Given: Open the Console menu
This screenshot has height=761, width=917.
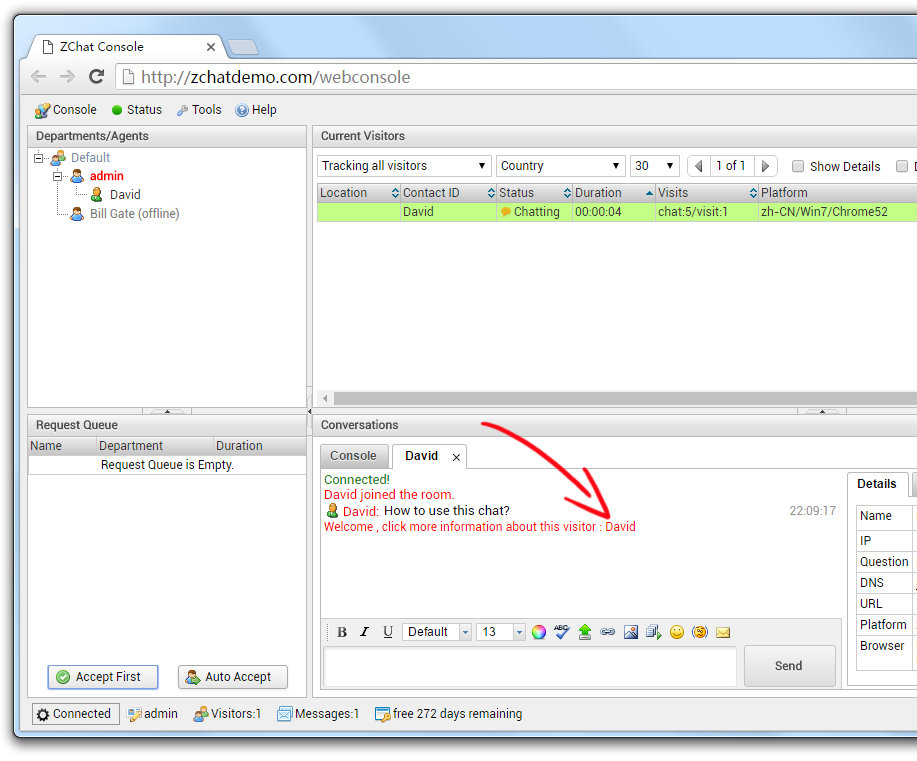Looking at the screenshot, I should click(x=66, y=110).
